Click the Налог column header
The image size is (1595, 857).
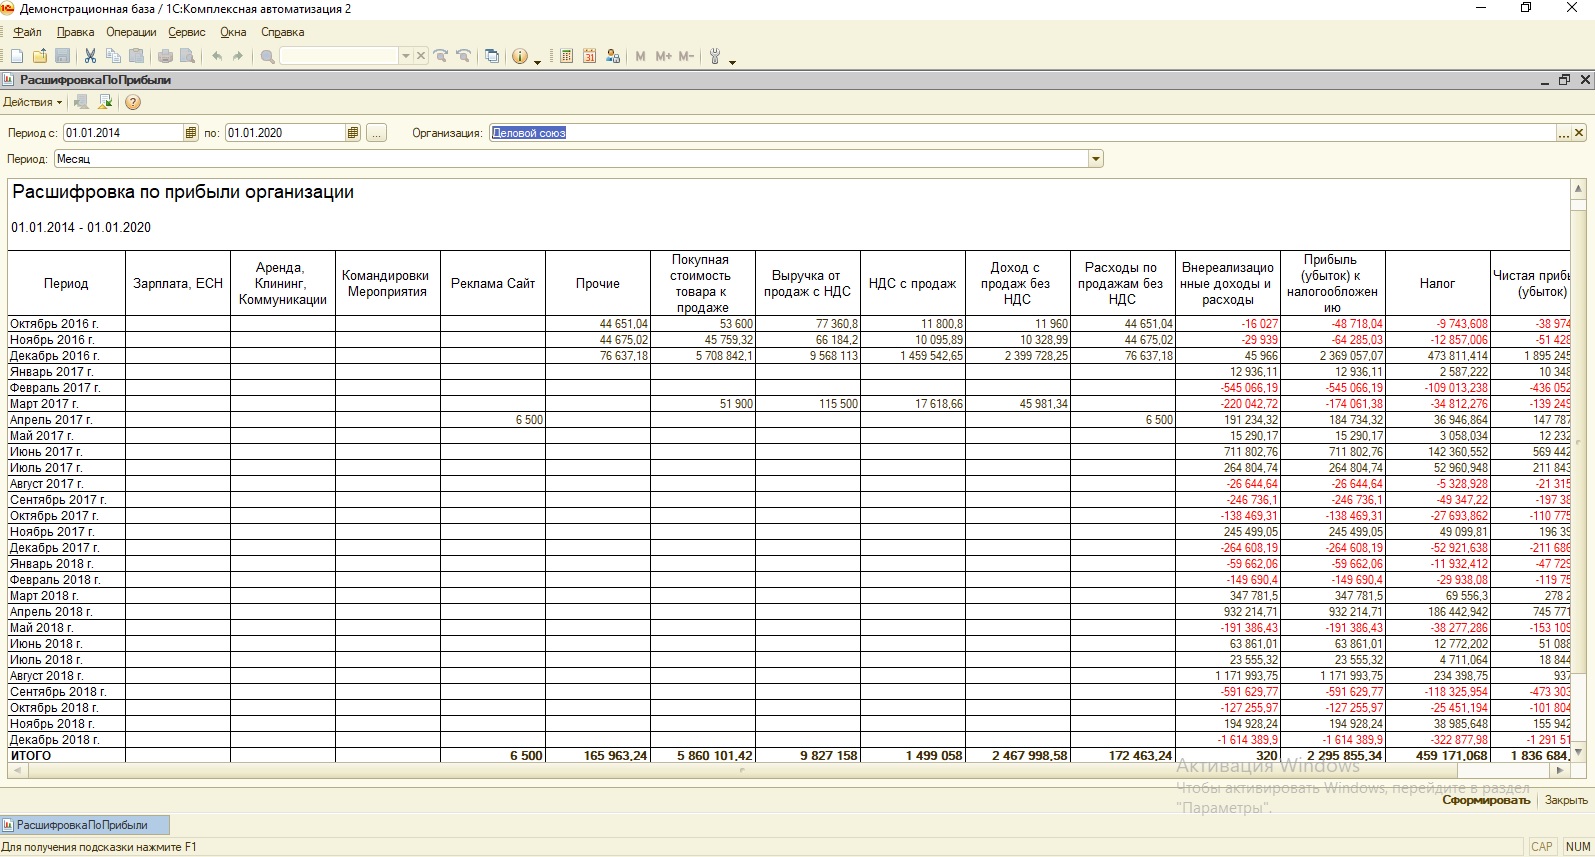[1437, 283]
